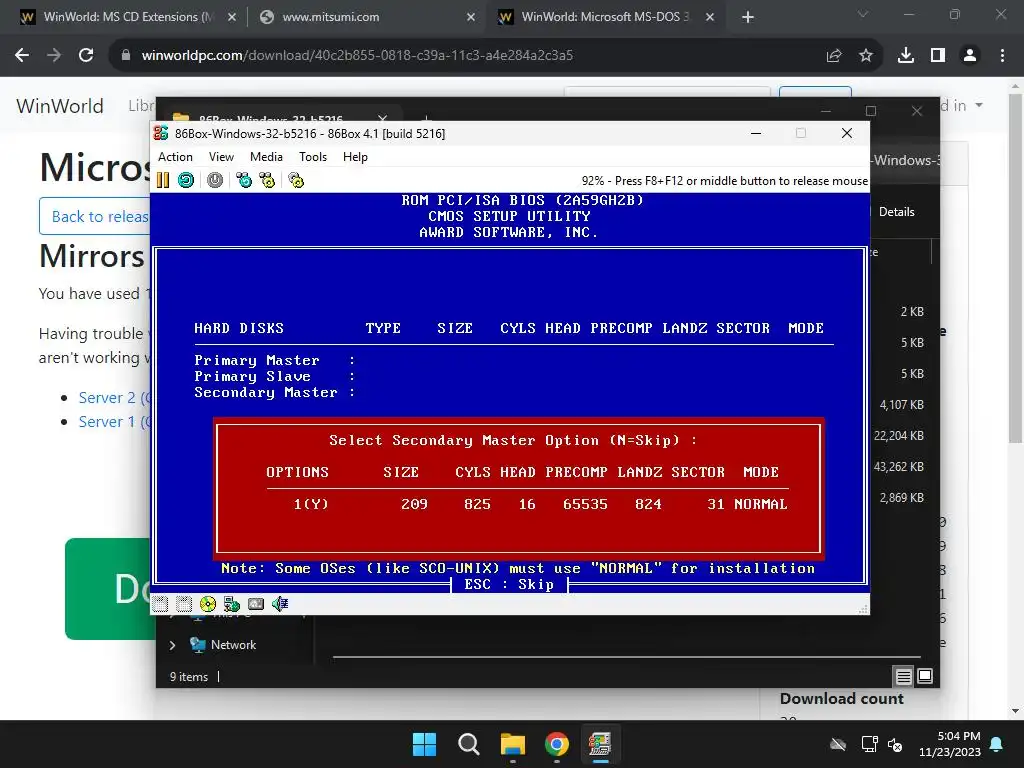The height and width of the screenshot is (768, 1024).
Task: Click the 1(Y) option row in BIOS
Action: tap(540, 504)
